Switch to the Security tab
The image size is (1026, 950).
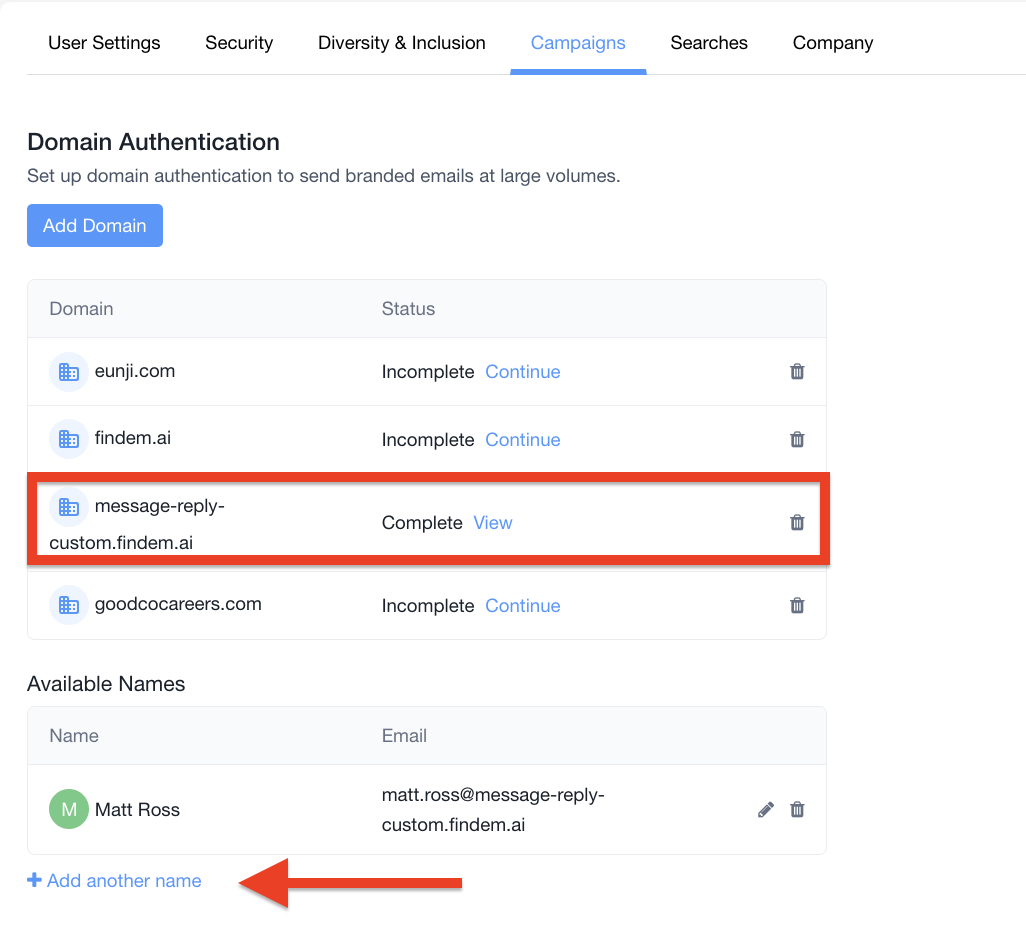[x=239, y=43]
